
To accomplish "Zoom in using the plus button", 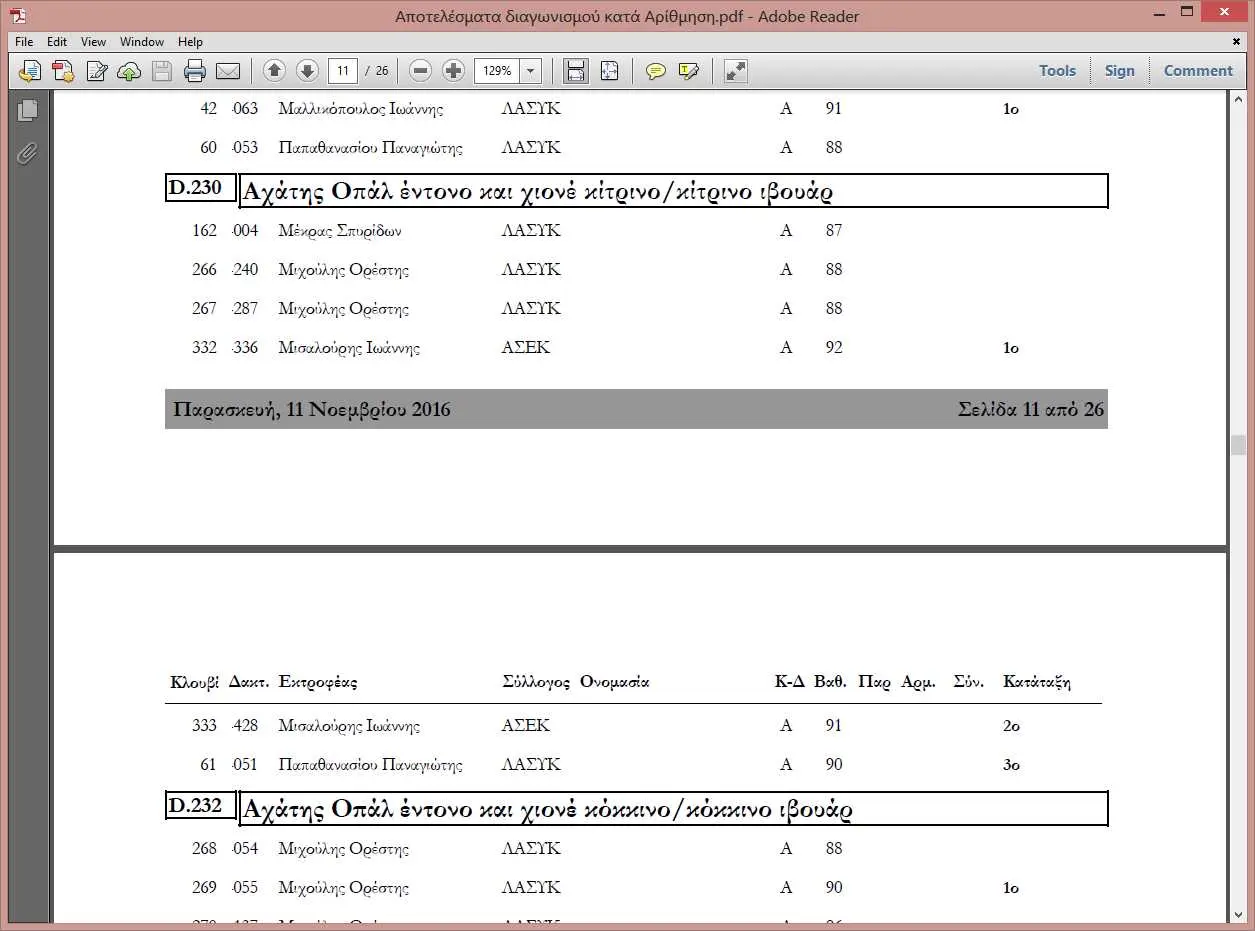I will (453, 71).
